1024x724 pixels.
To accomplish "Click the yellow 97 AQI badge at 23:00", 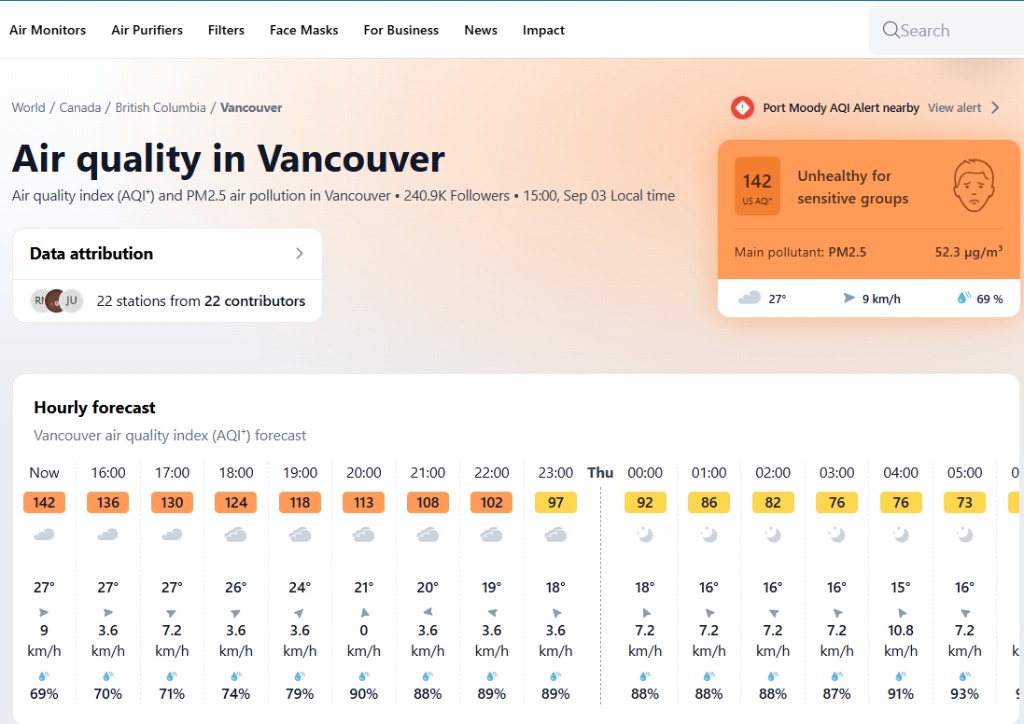I will click(x=555, y=503).
